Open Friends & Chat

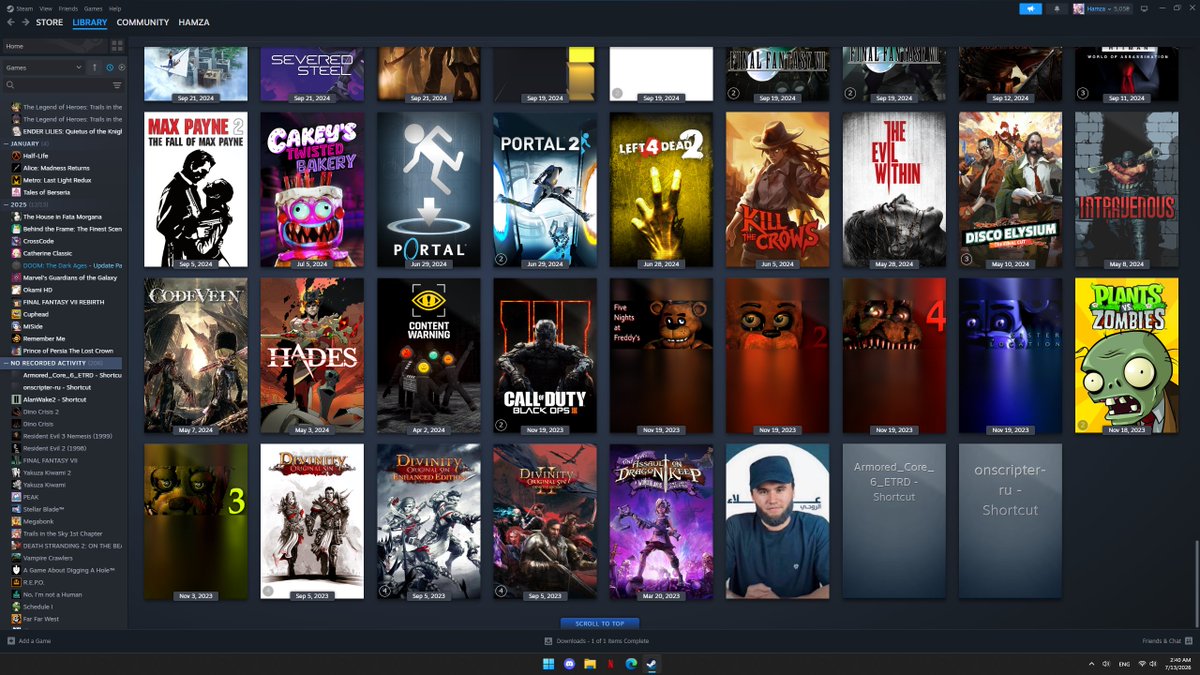click(1166, 640)
